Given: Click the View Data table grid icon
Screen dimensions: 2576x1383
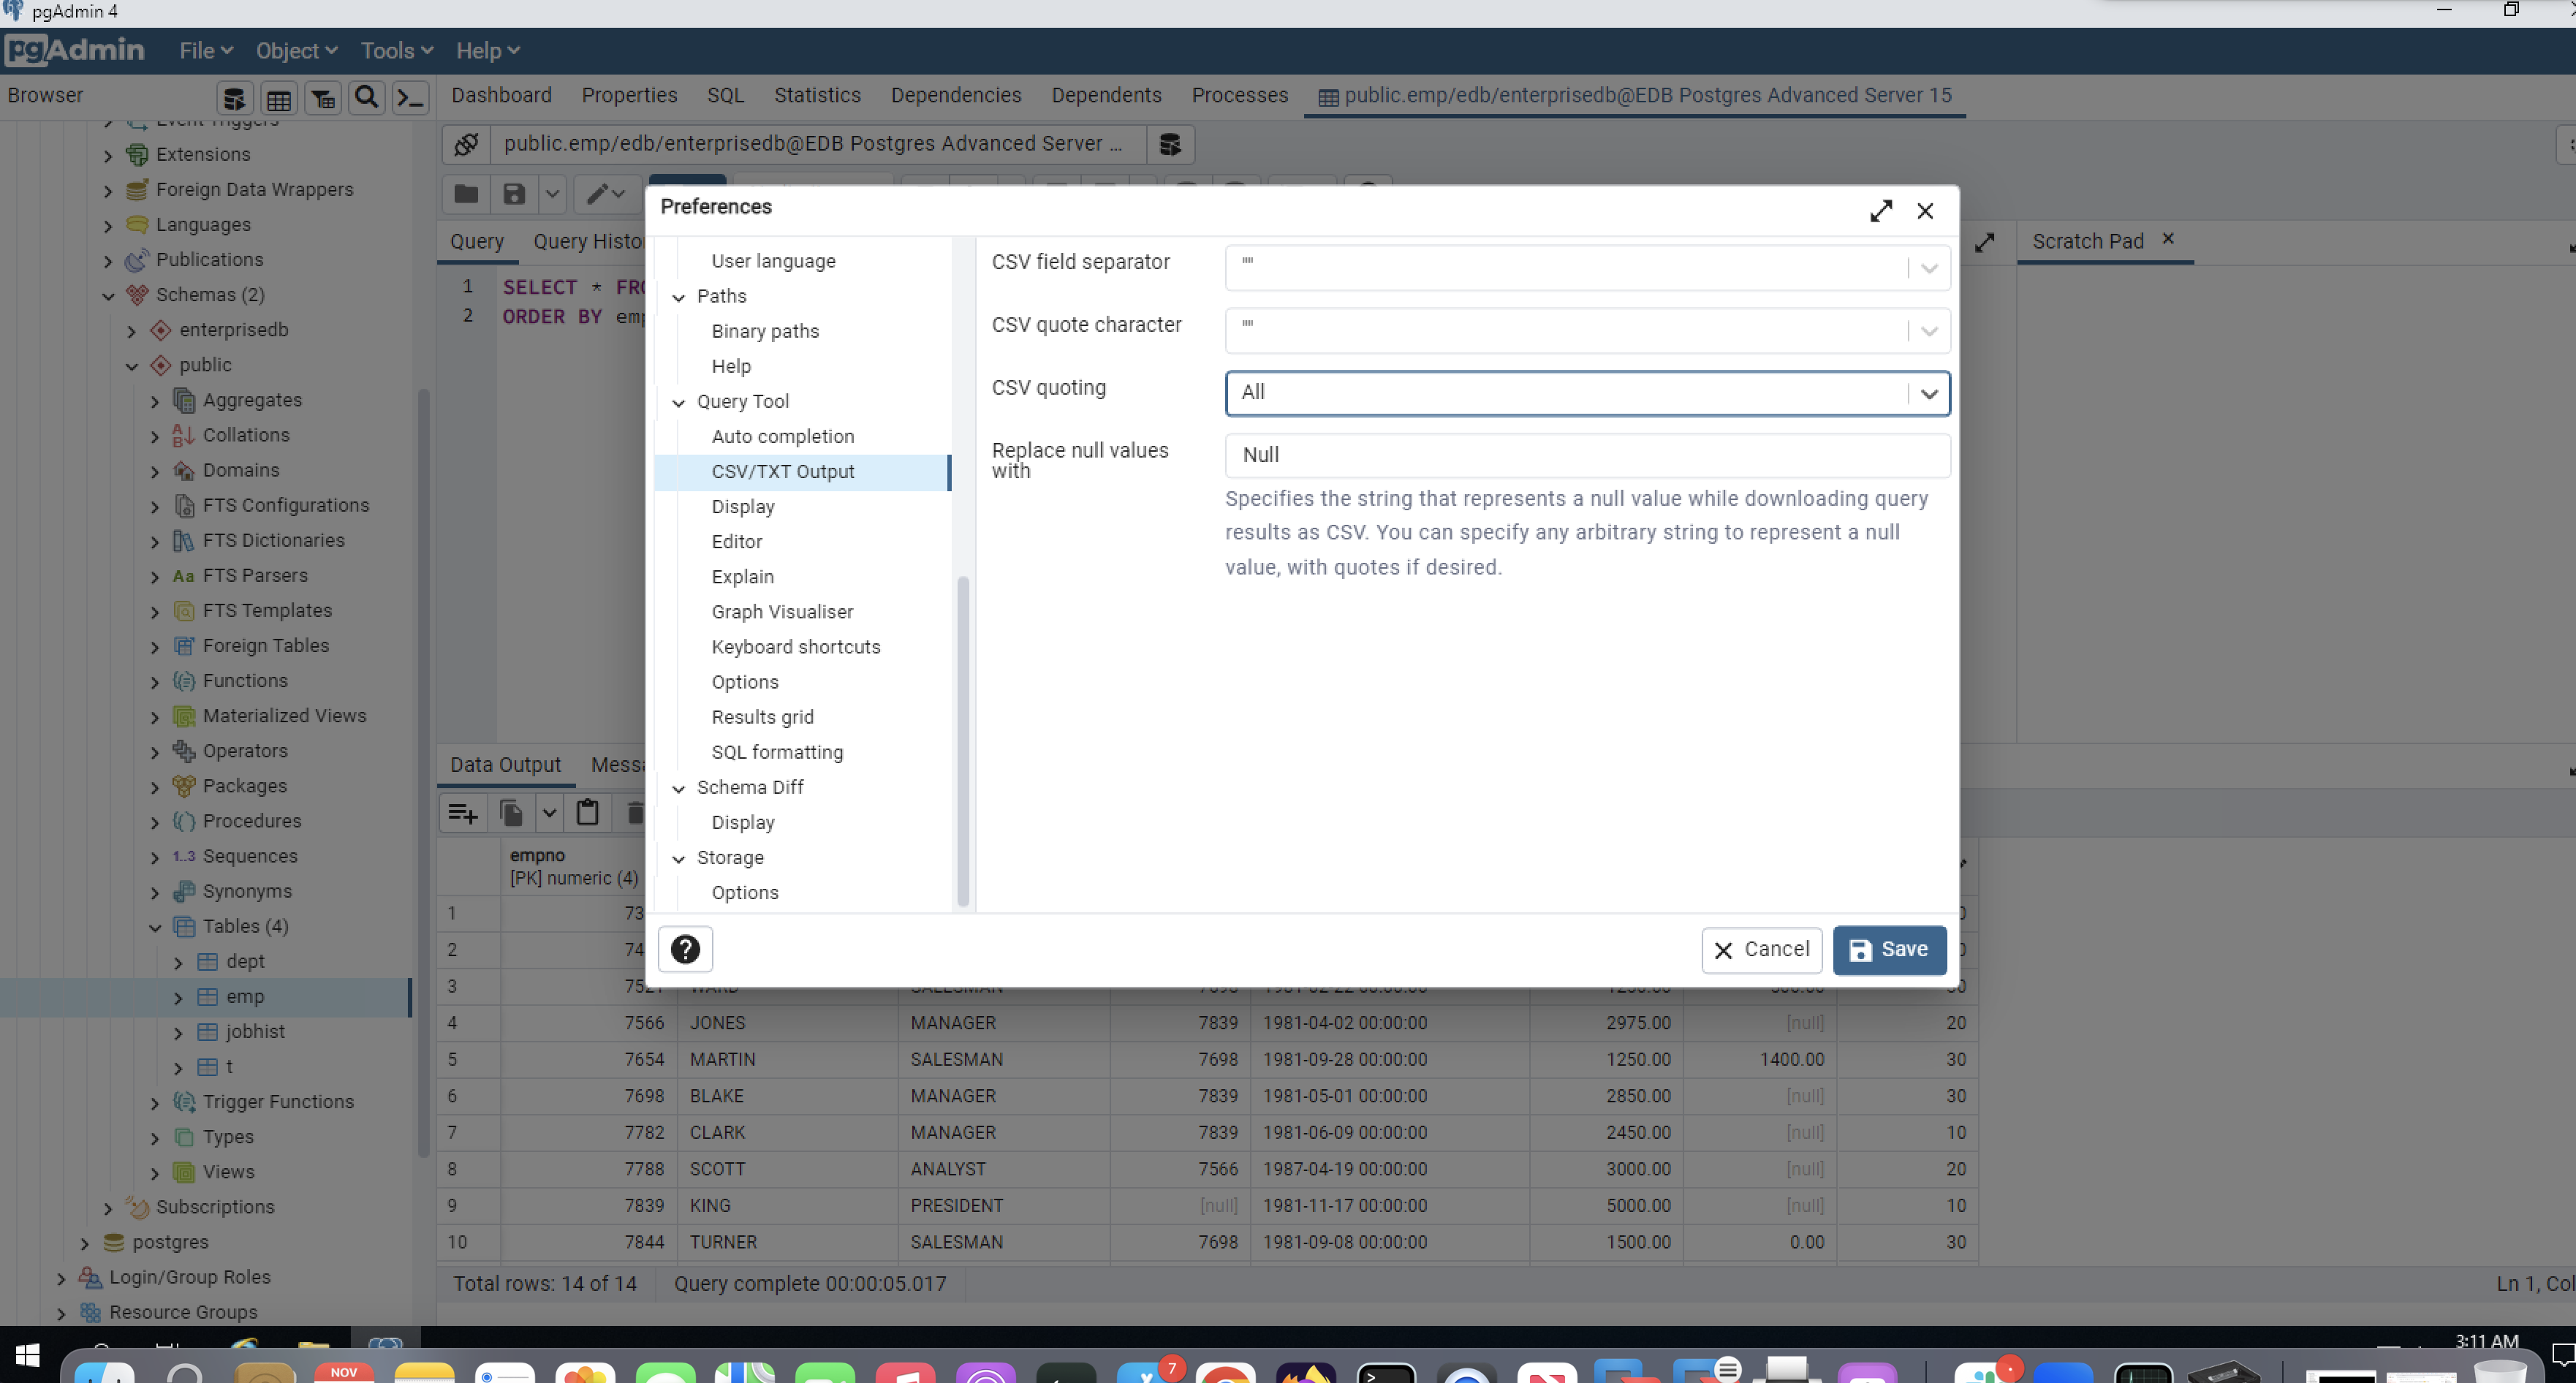Looking at the screenshot, I should 278,97.
